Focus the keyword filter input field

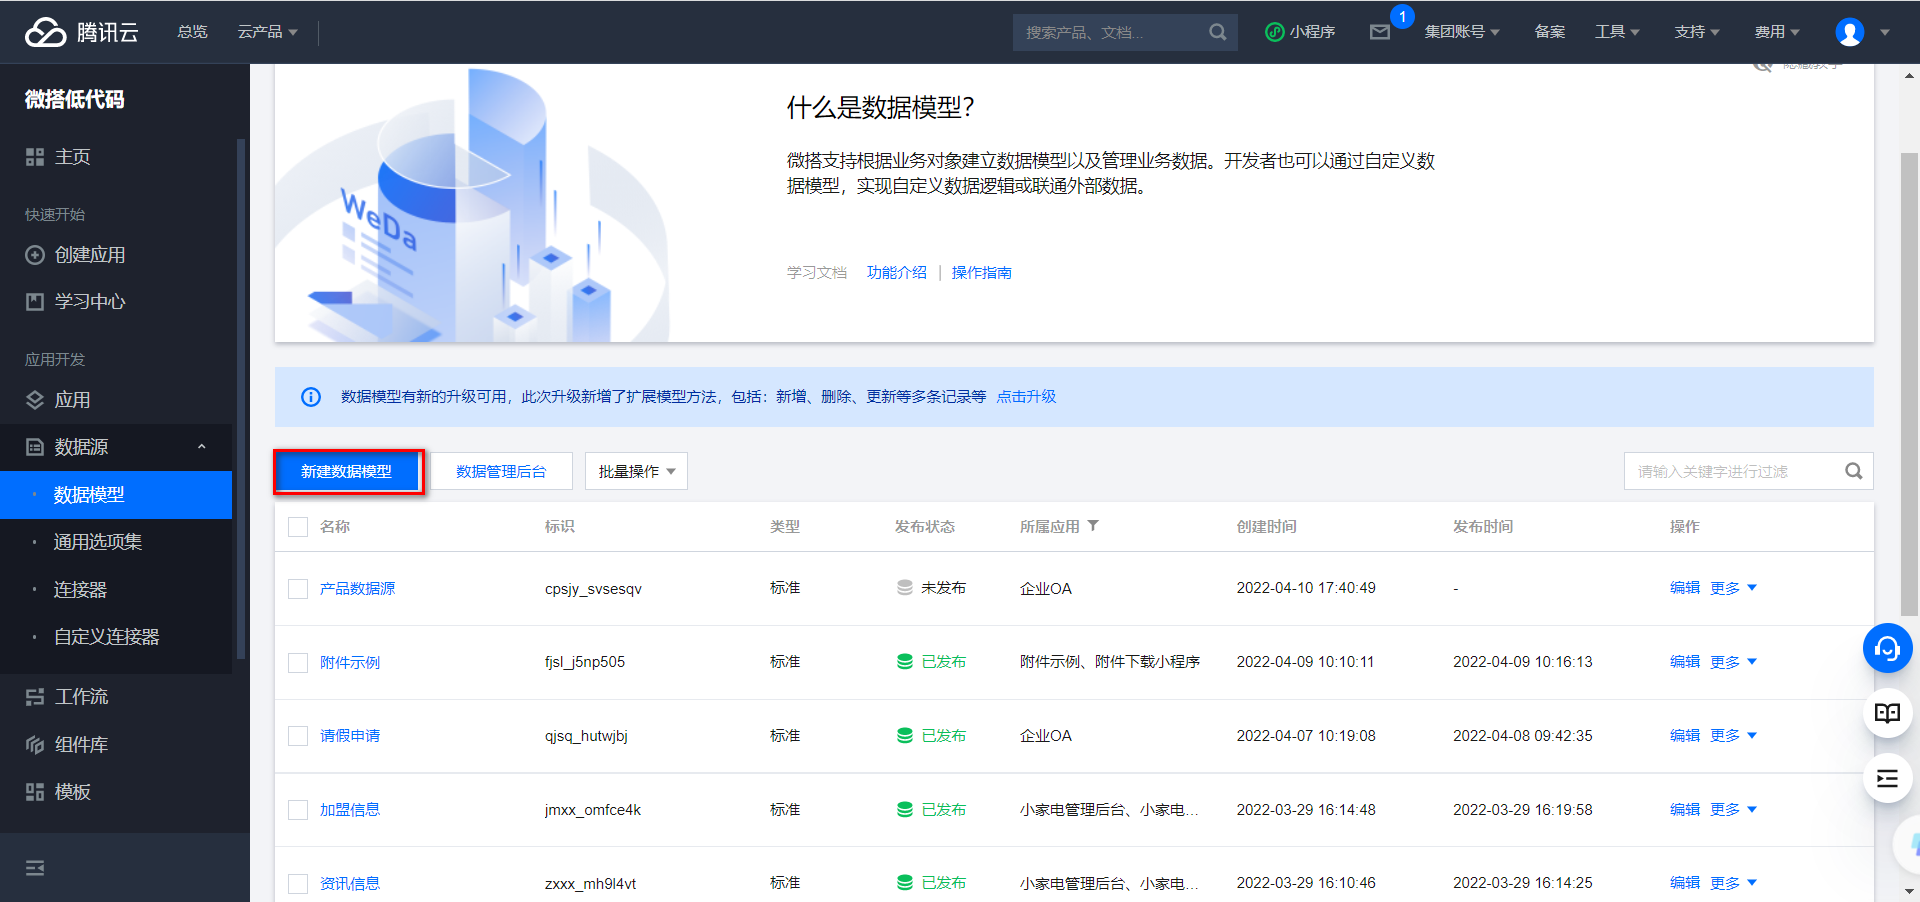click(x=1735, y=471)
